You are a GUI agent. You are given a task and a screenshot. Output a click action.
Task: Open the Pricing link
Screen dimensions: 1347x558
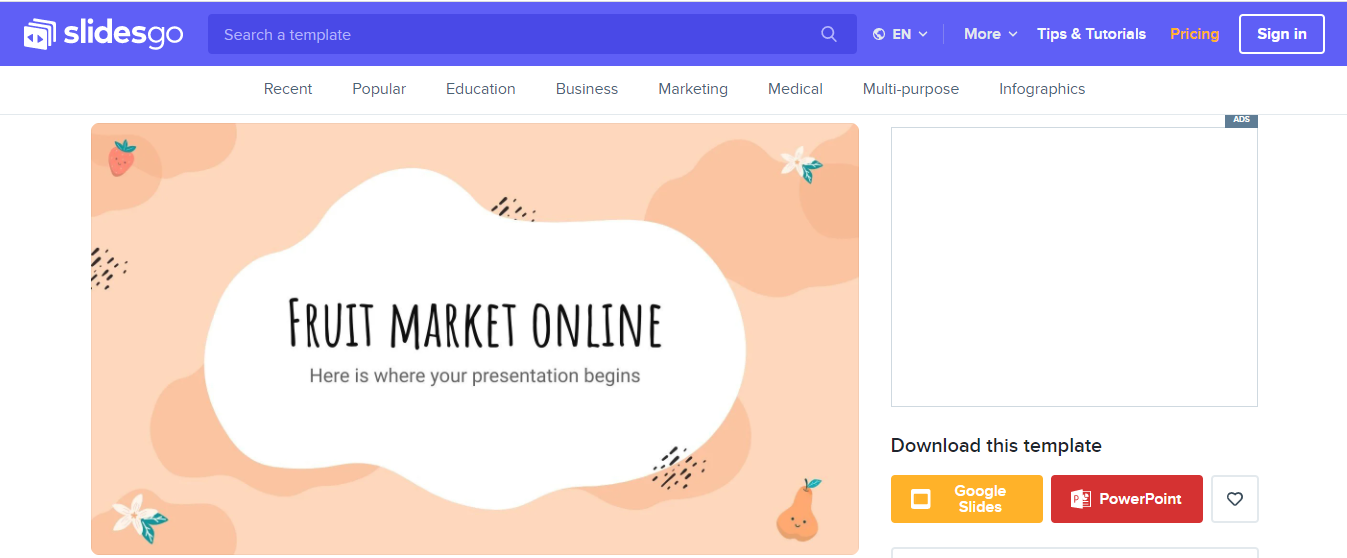[1194, 34]
